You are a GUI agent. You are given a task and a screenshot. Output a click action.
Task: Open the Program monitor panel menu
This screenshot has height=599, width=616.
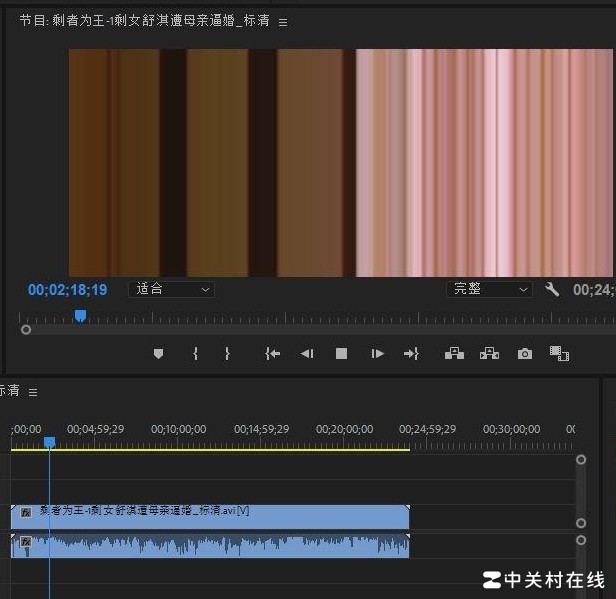point(283,22)
